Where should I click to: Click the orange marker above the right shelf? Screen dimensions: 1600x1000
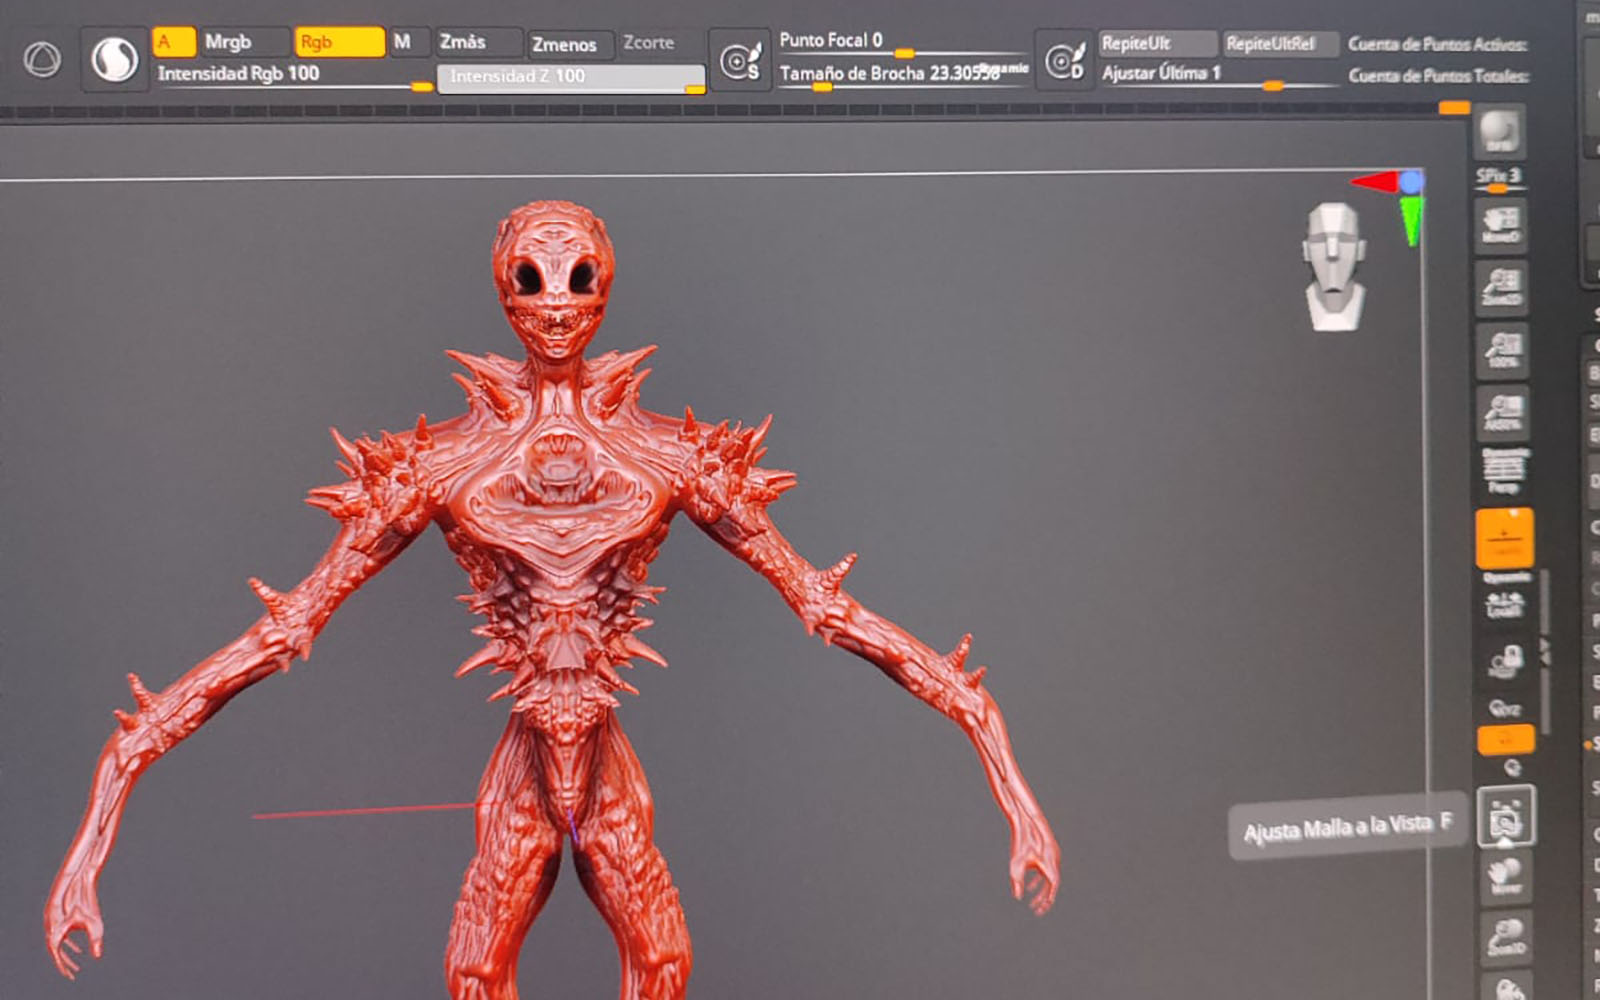(x=1454, y=108)
